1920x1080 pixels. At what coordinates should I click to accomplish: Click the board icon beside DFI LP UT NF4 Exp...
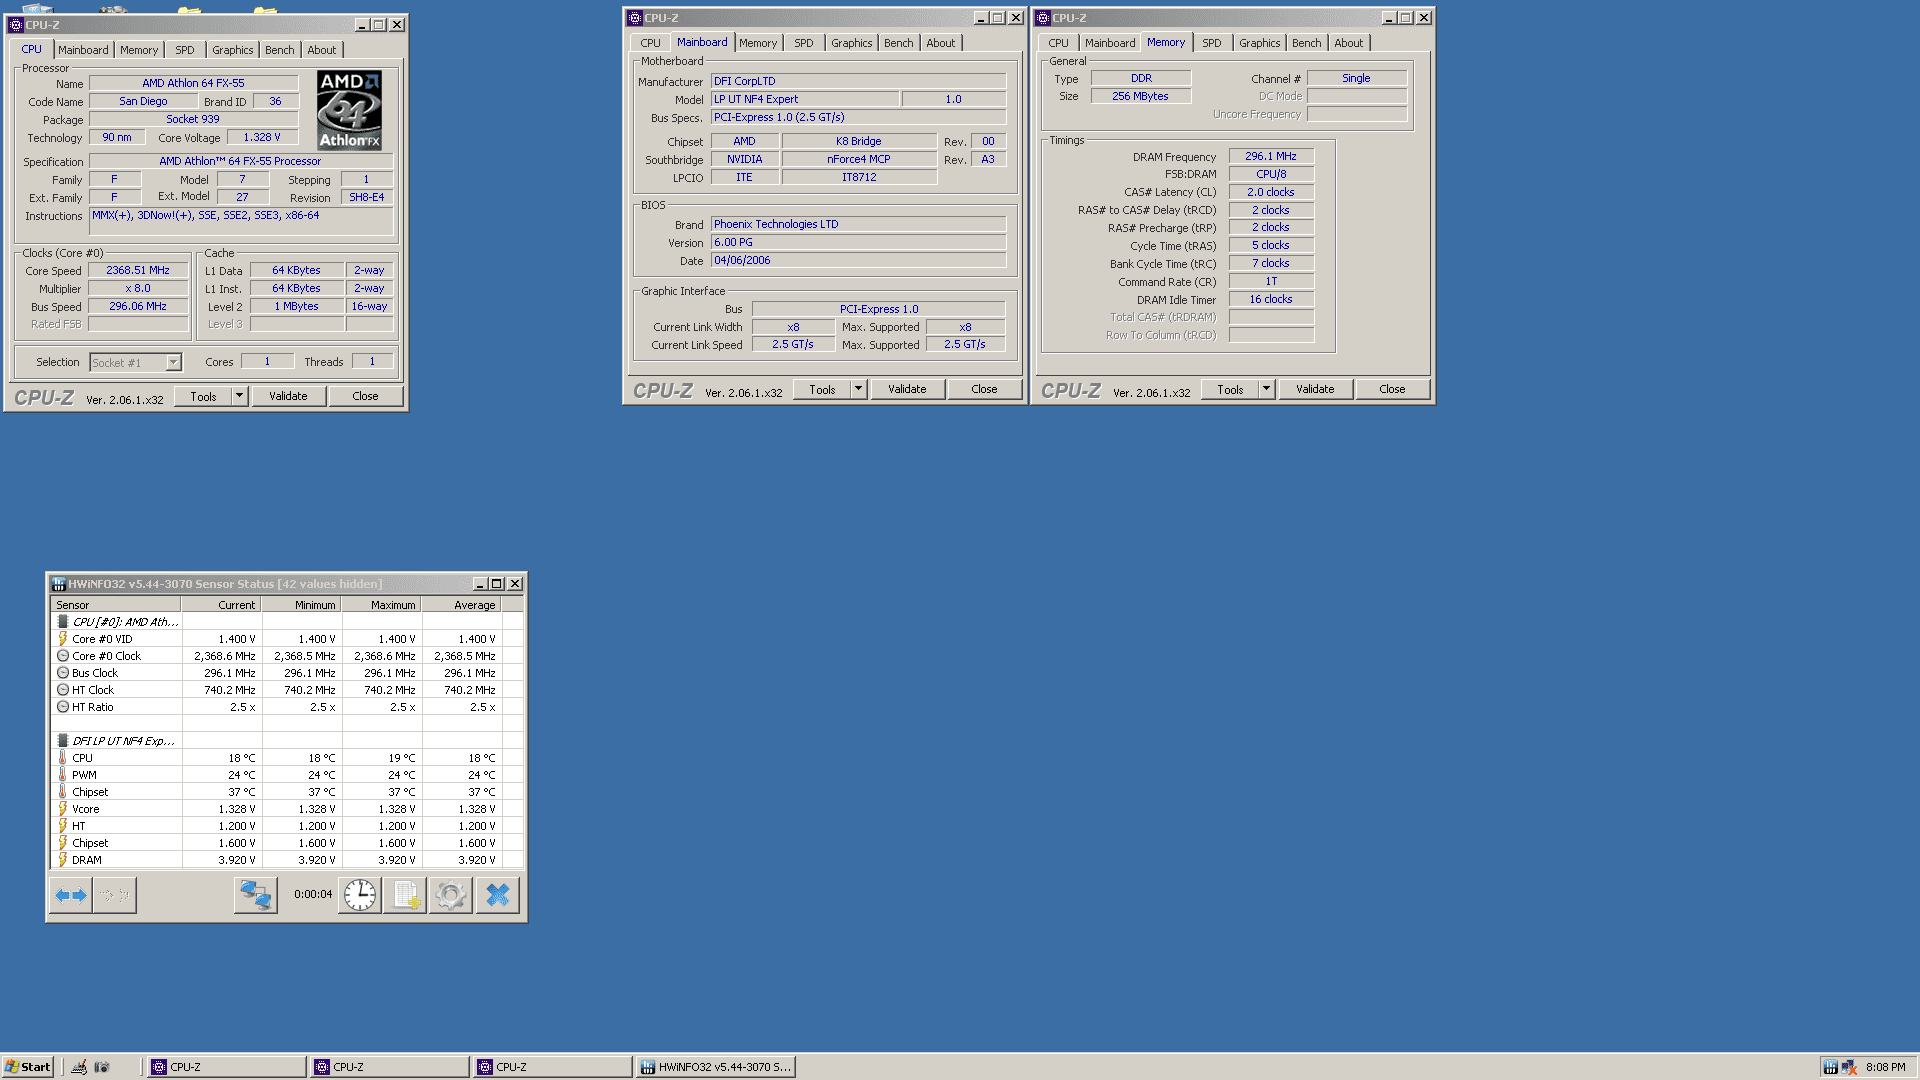[x=63, y=741]
